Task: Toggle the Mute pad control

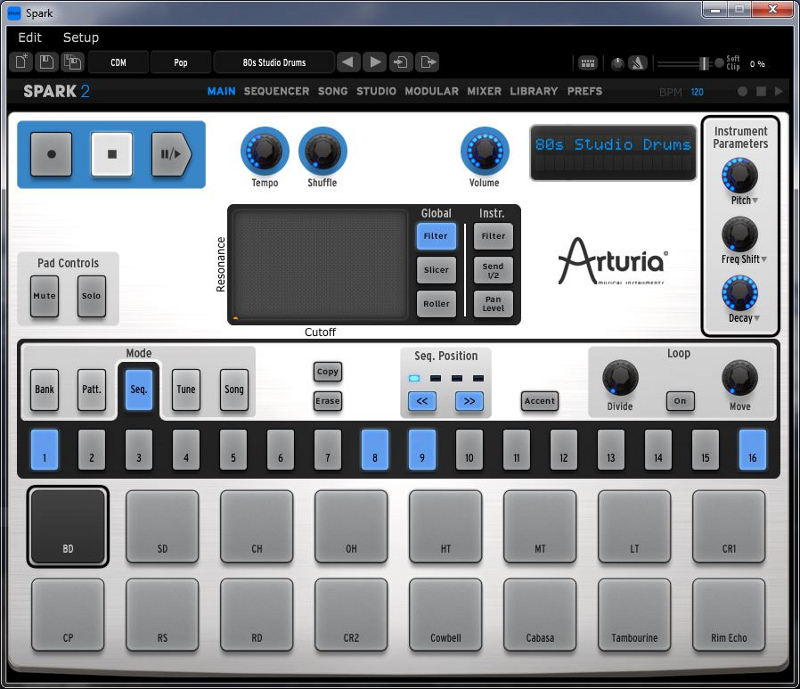Action: tap(44, 296)
